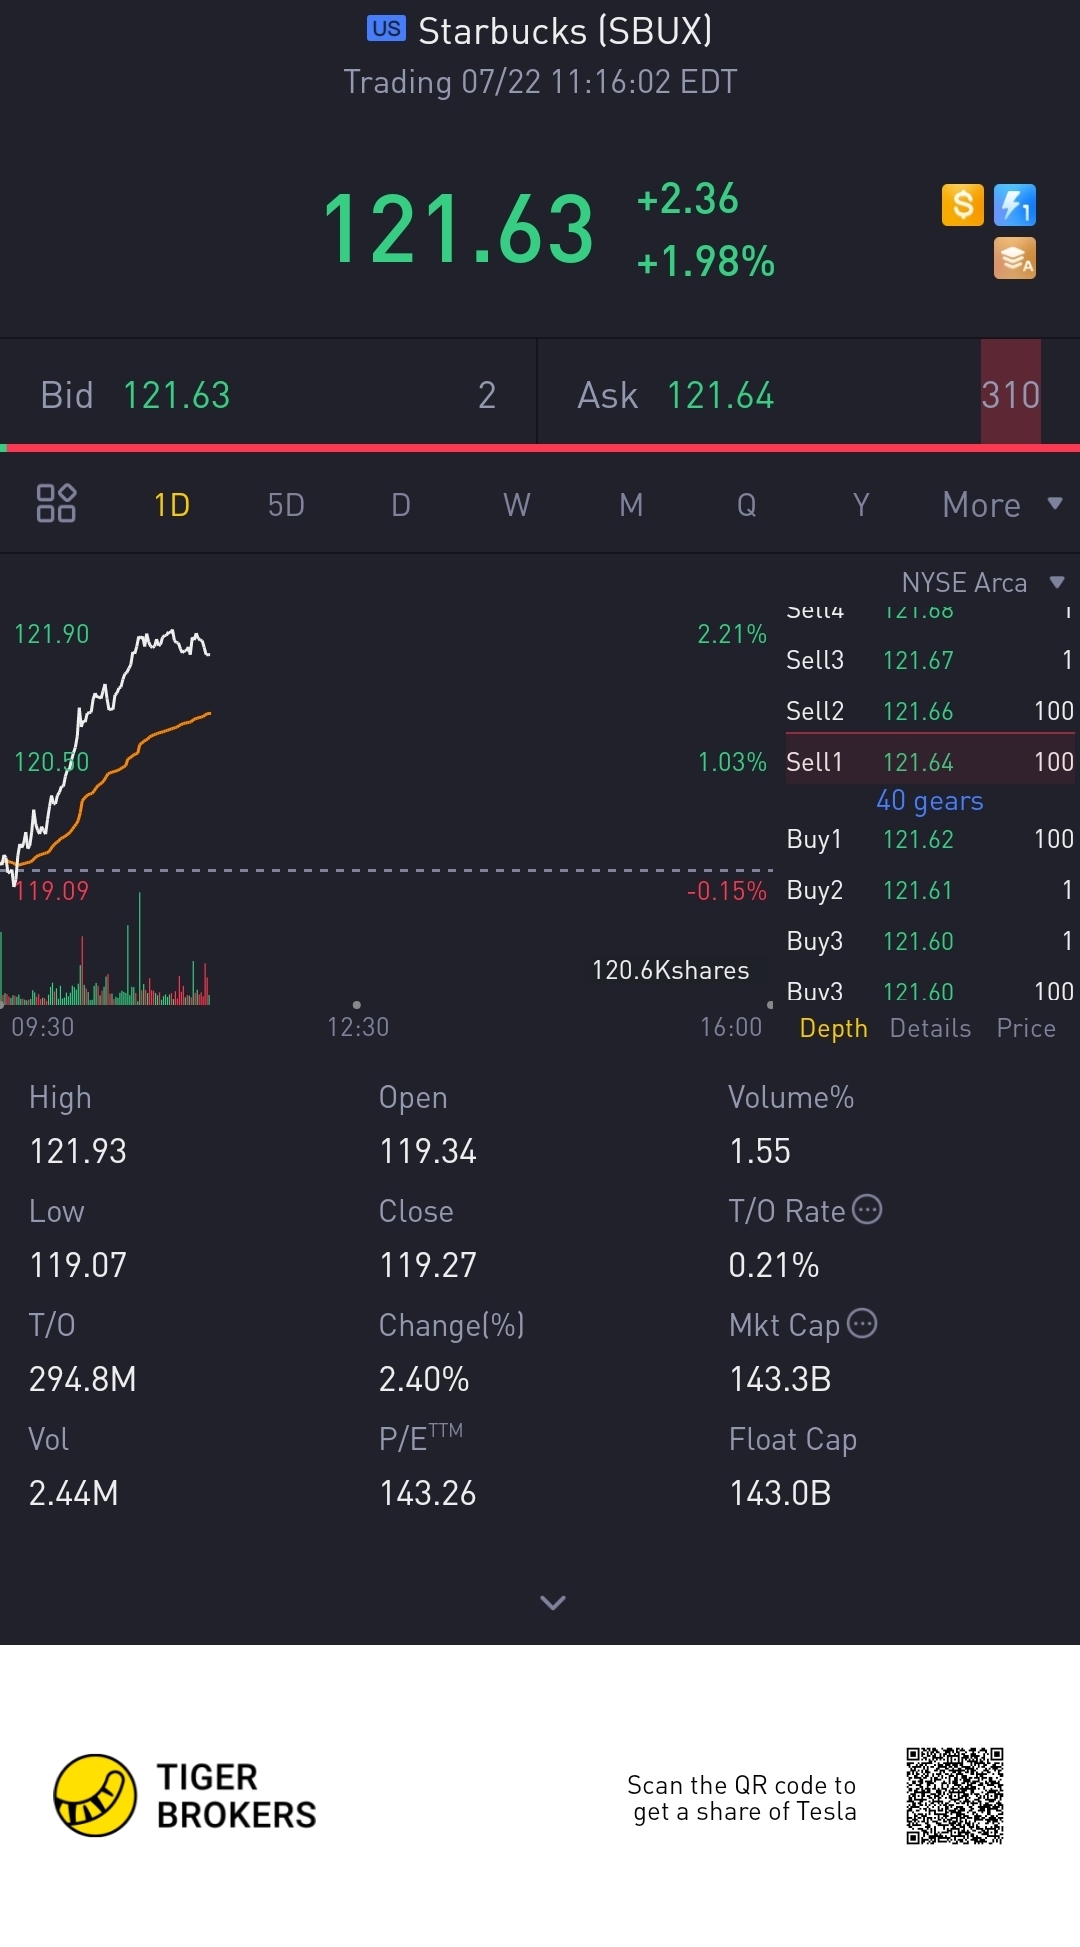The width and height of the screenshot is (1080, 1947).
Task: Tap the Low 119.07 value
Action: coord(78,1265)
